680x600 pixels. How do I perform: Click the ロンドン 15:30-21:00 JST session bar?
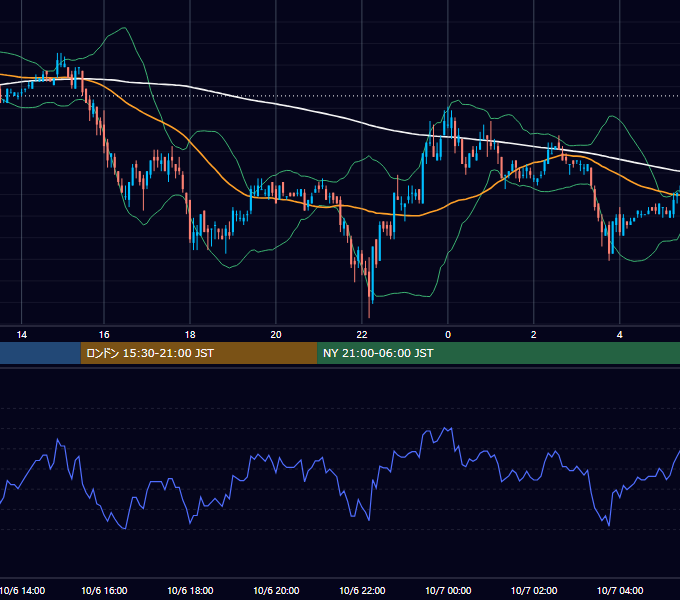pos(199,353)
